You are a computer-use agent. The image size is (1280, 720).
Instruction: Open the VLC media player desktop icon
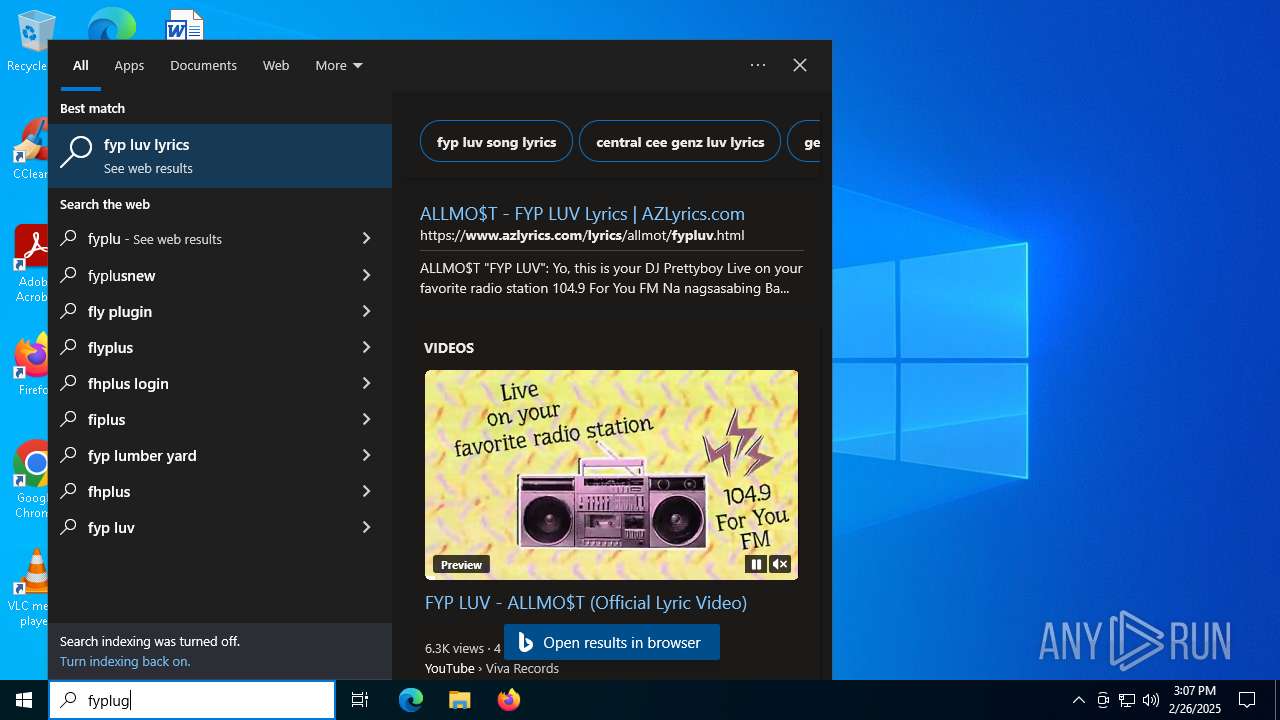[x=30, y=588]
